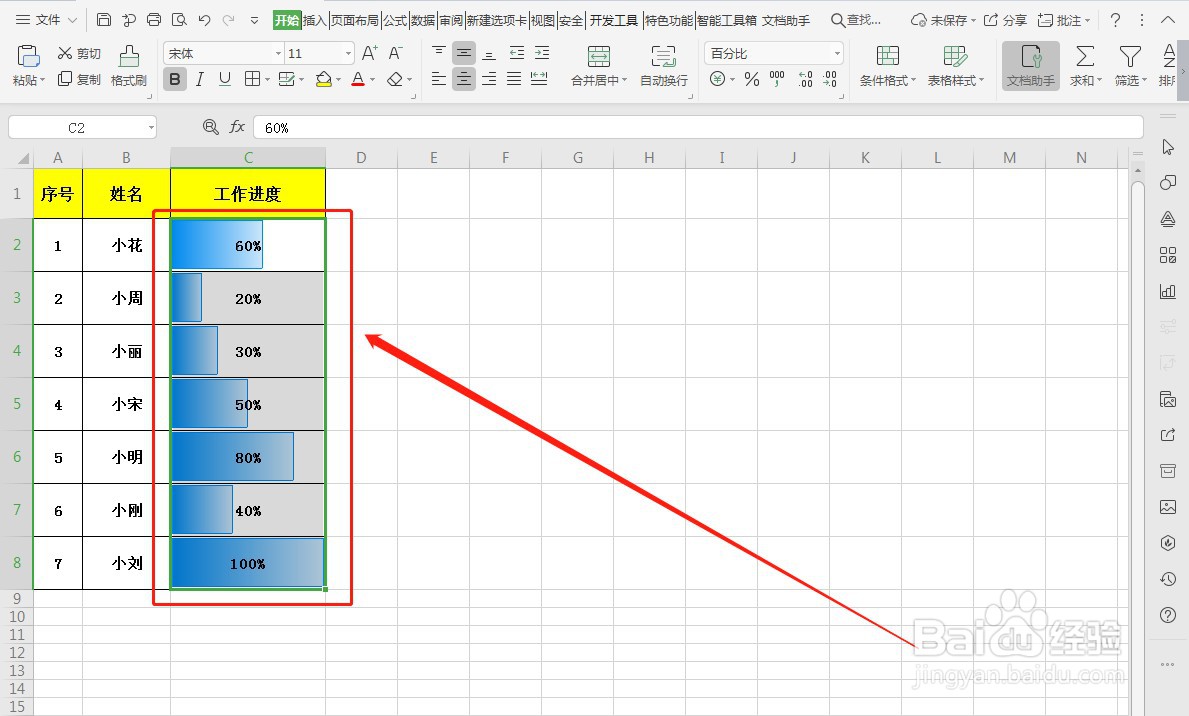Click the help question mark icon

click(x=1115, y=20)
